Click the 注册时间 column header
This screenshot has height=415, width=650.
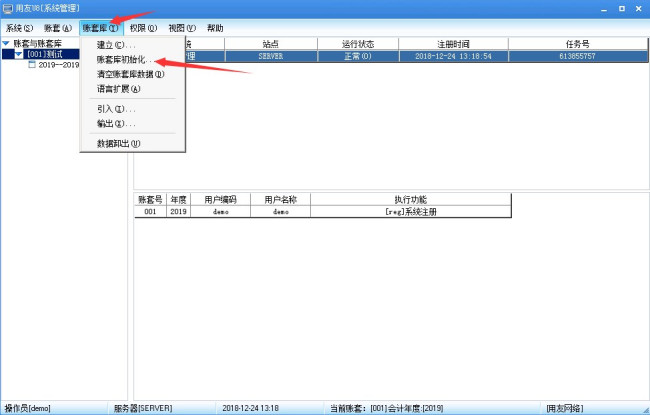tap(453, 44)
